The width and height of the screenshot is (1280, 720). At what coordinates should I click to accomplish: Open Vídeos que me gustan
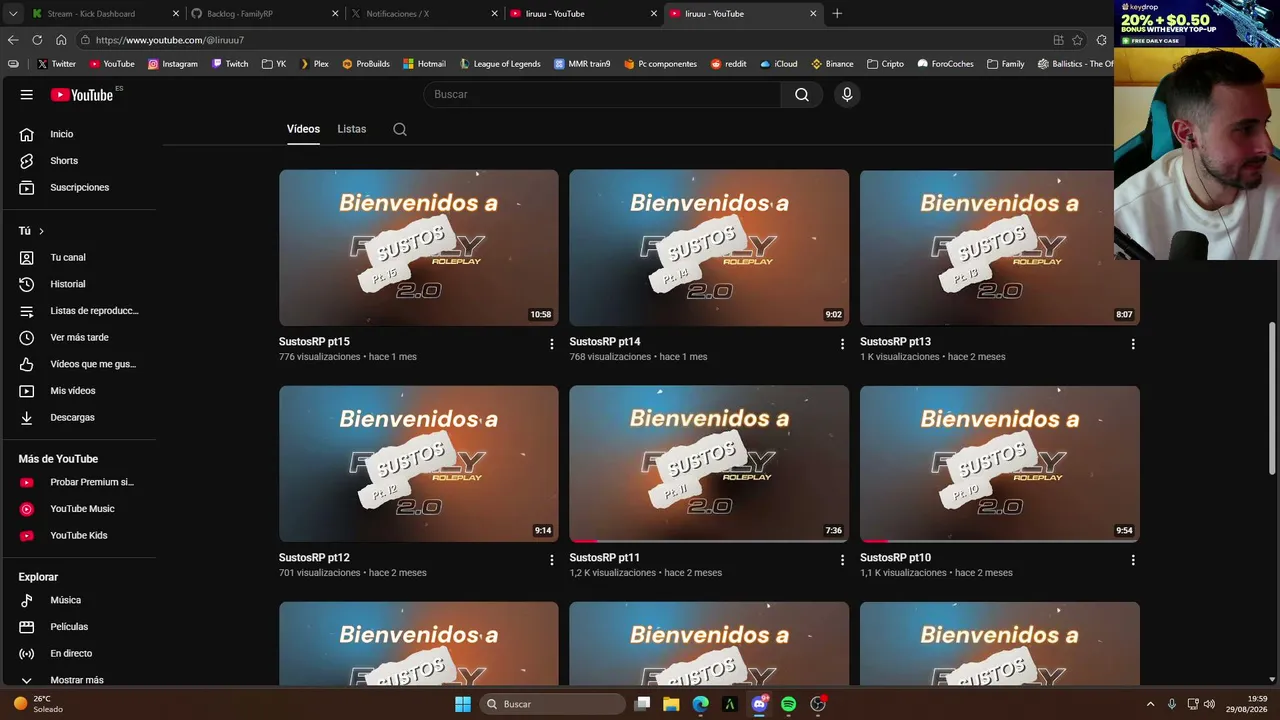[80, 364]
